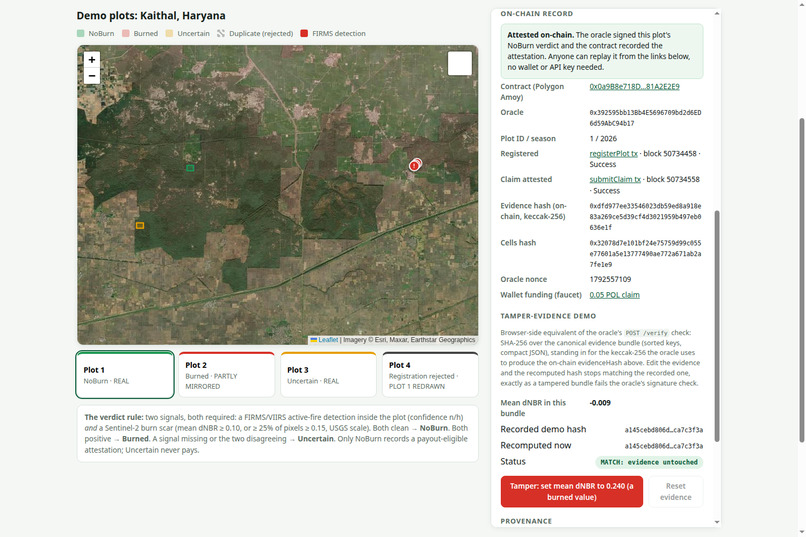806x537 pixels.
Task: Click Tamper: set mean dNBR to 0.240
Action: tap(572, 492)
